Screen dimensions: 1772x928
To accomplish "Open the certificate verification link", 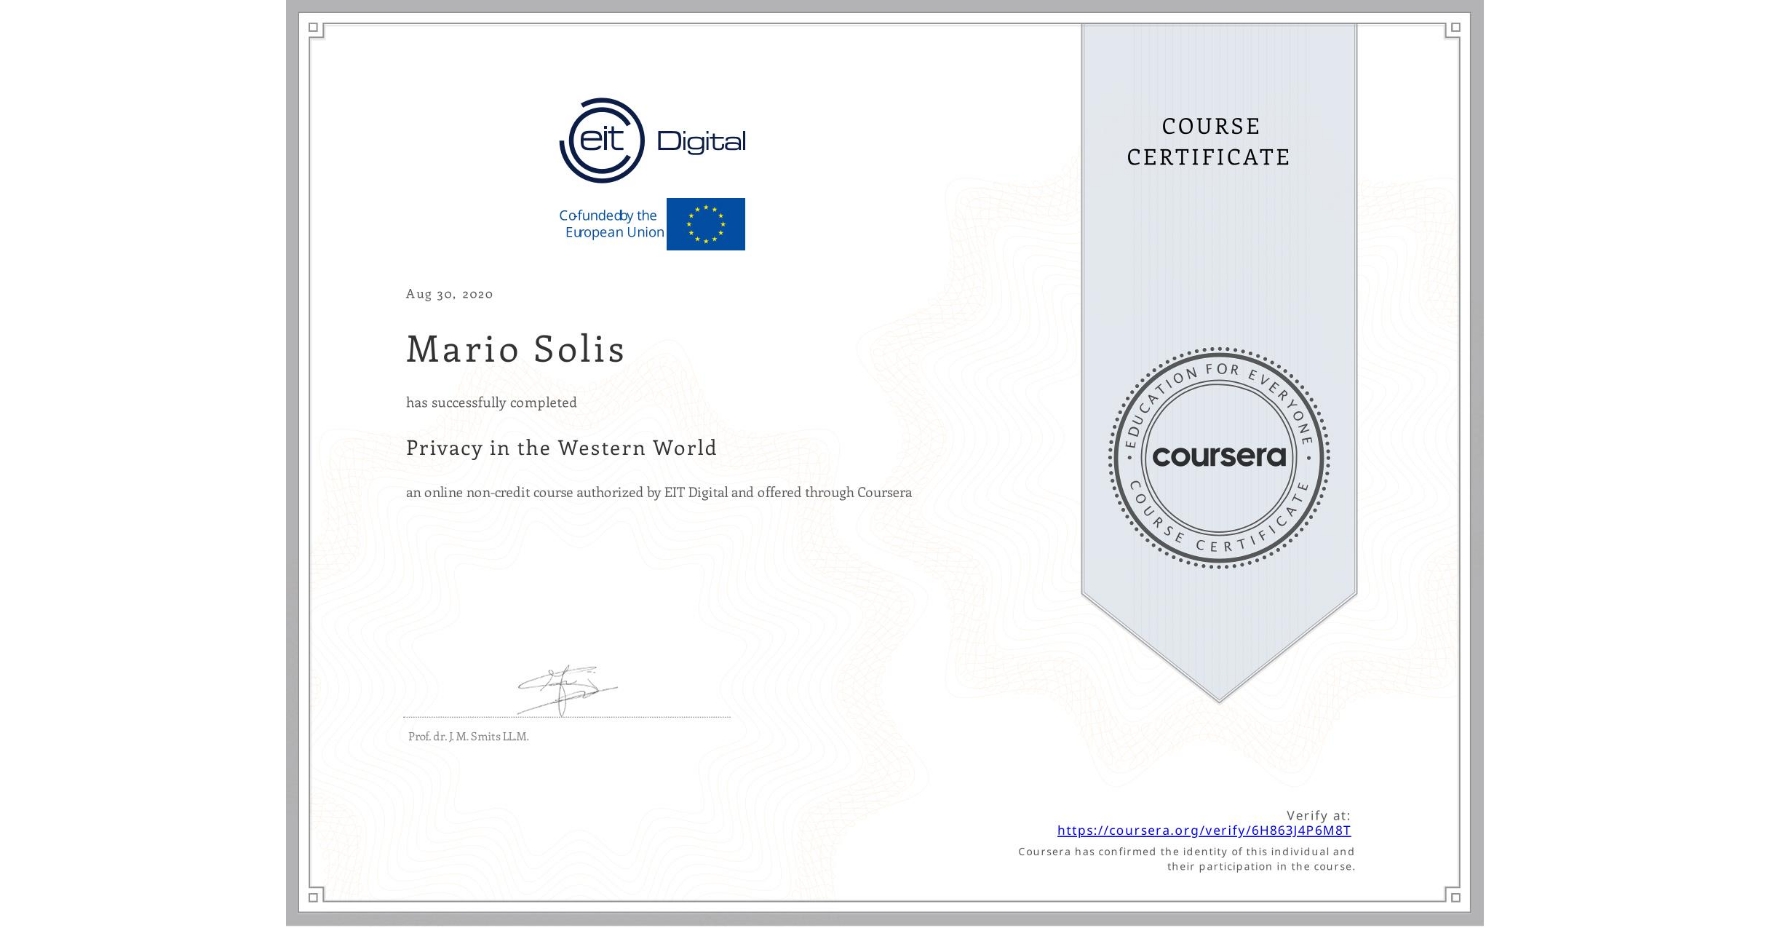I will pyautogui.click(x=1205, y=831).
